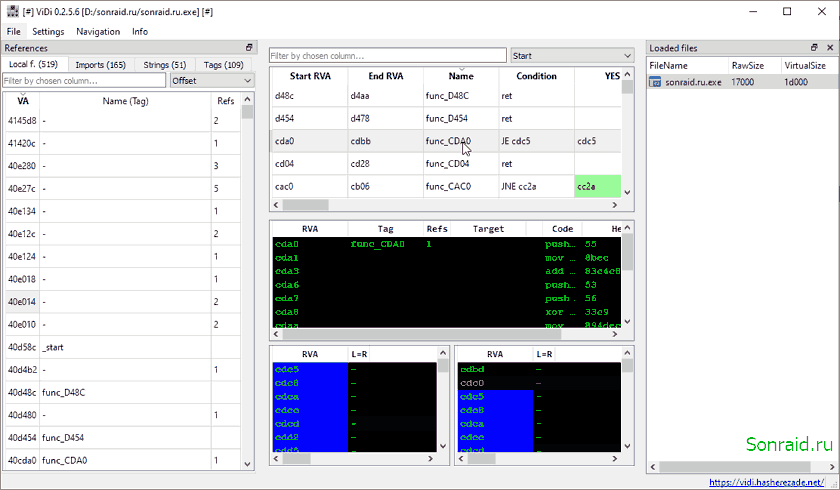Click the sonraid.ru.exe file icon
Viewport: 840px width, 490px height.
(655, 82)
